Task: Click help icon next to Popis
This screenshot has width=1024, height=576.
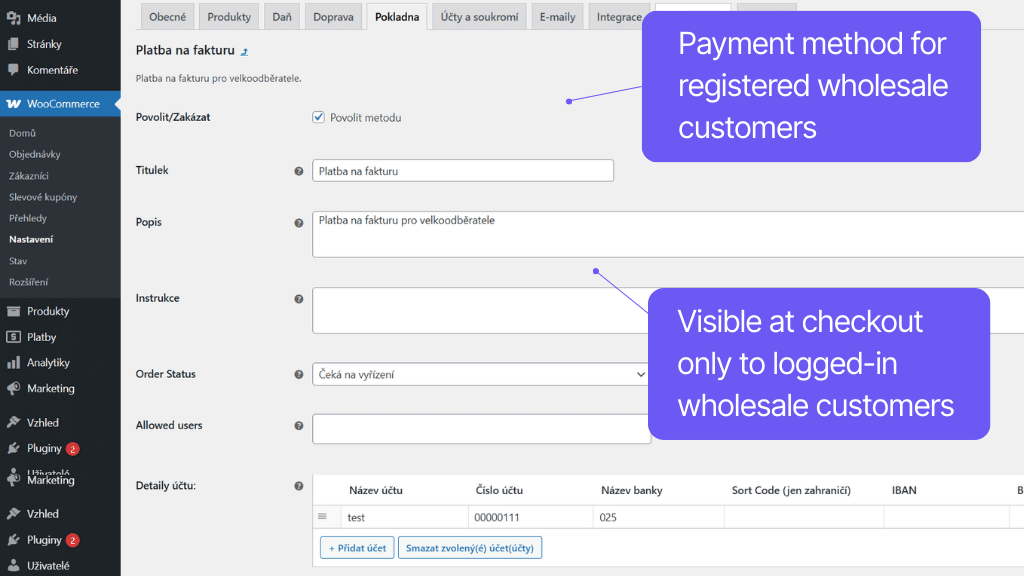Action: tap(298, 223)
